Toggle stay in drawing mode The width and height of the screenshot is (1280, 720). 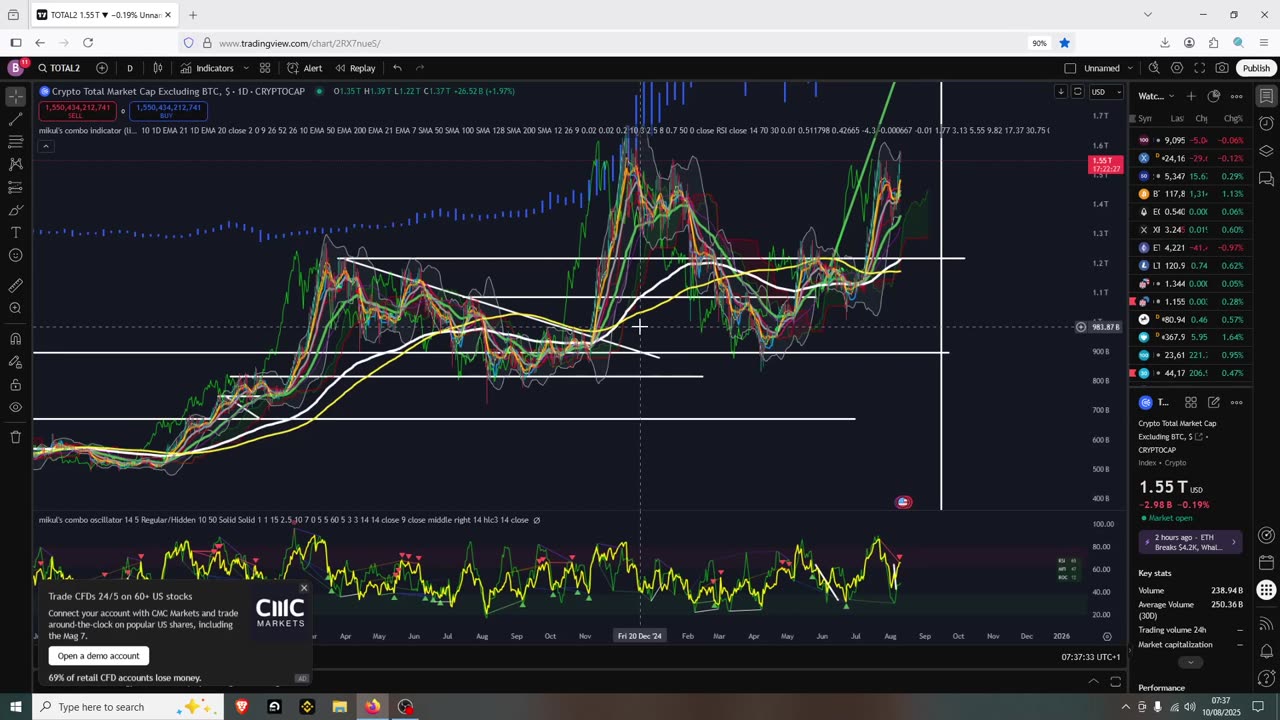point(15,361)
